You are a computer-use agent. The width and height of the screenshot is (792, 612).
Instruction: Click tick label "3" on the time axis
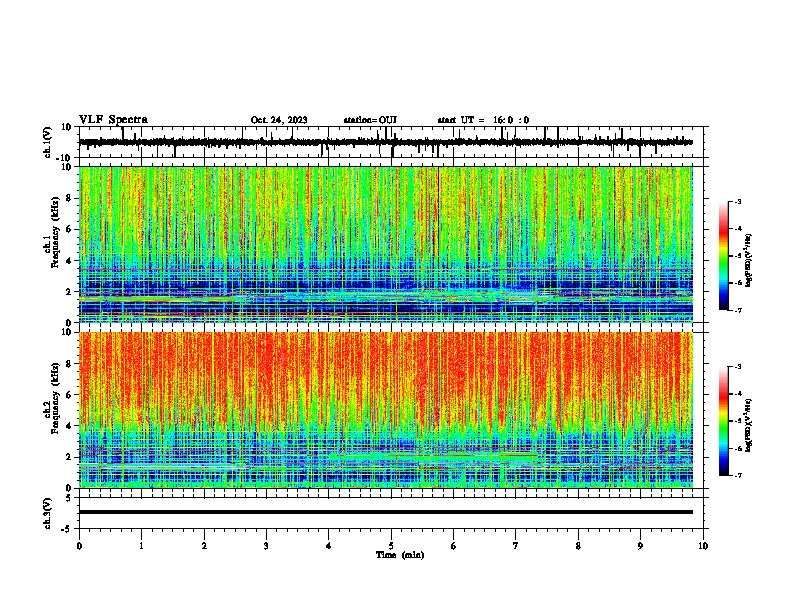(266, 546)
